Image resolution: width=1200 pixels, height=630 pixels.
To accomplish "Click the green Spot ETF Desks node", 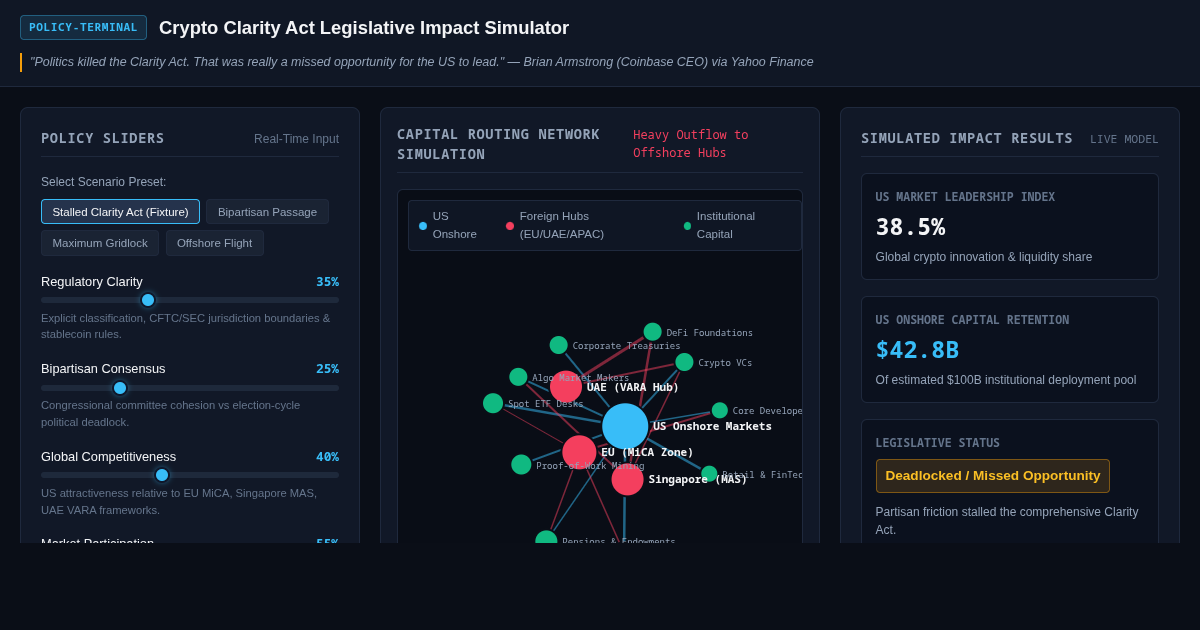I will pyautogui.click(x=493, y=403).
